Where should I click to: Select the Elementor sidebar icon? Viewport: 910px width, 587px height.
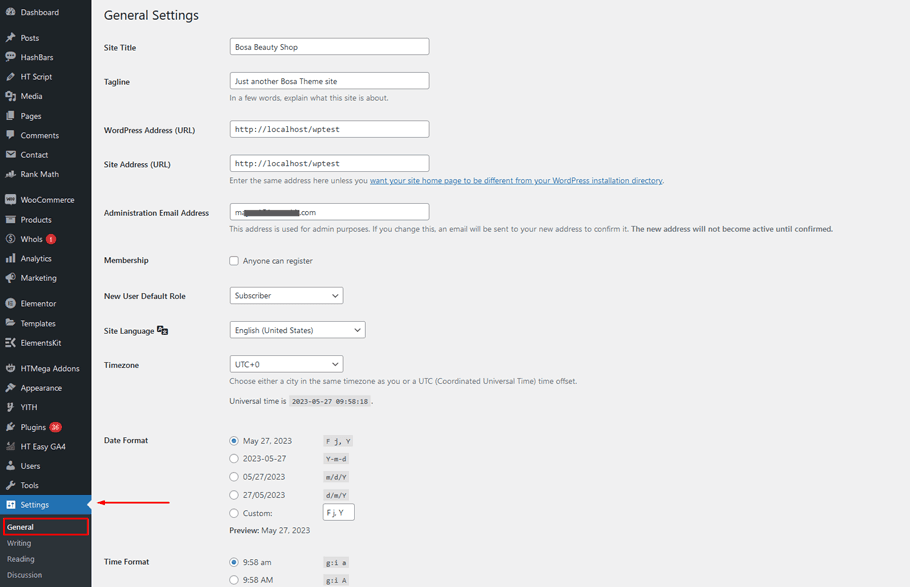[38, 302]
